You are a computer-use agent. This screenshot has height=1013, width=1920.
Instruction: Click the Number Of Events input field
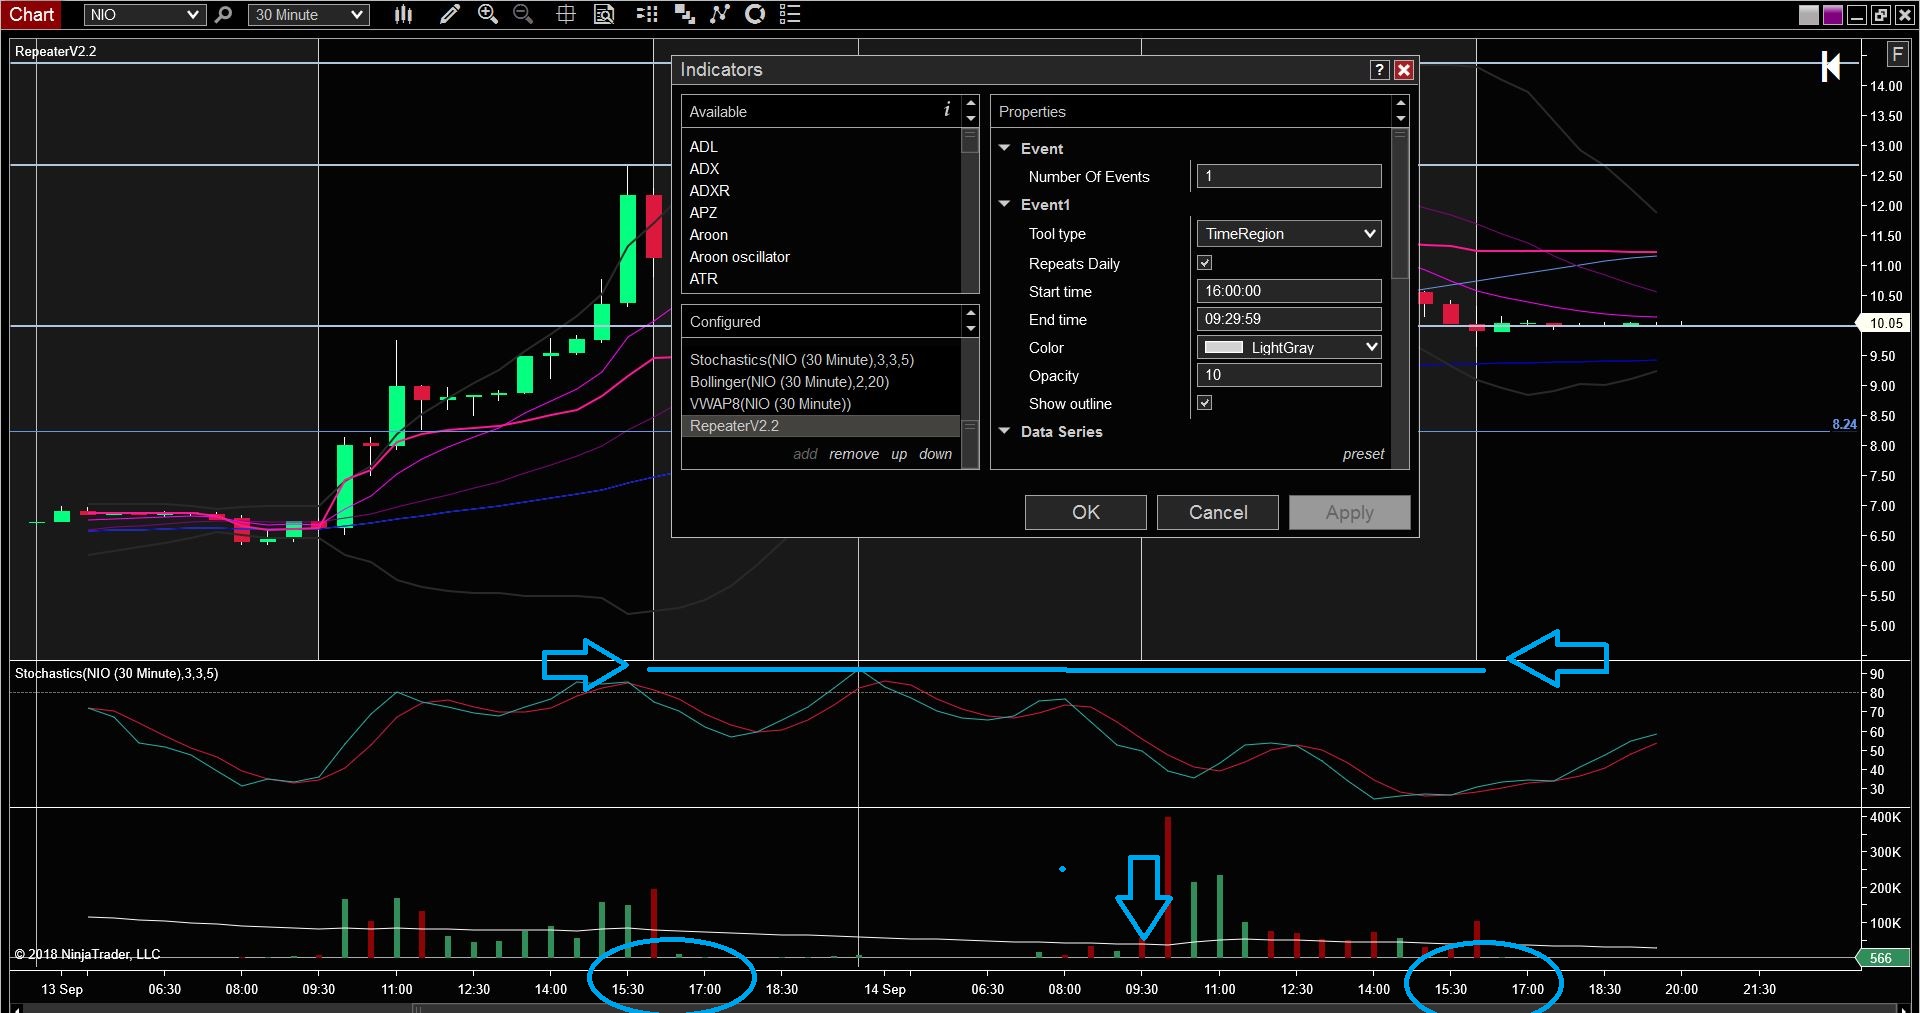1289,176
